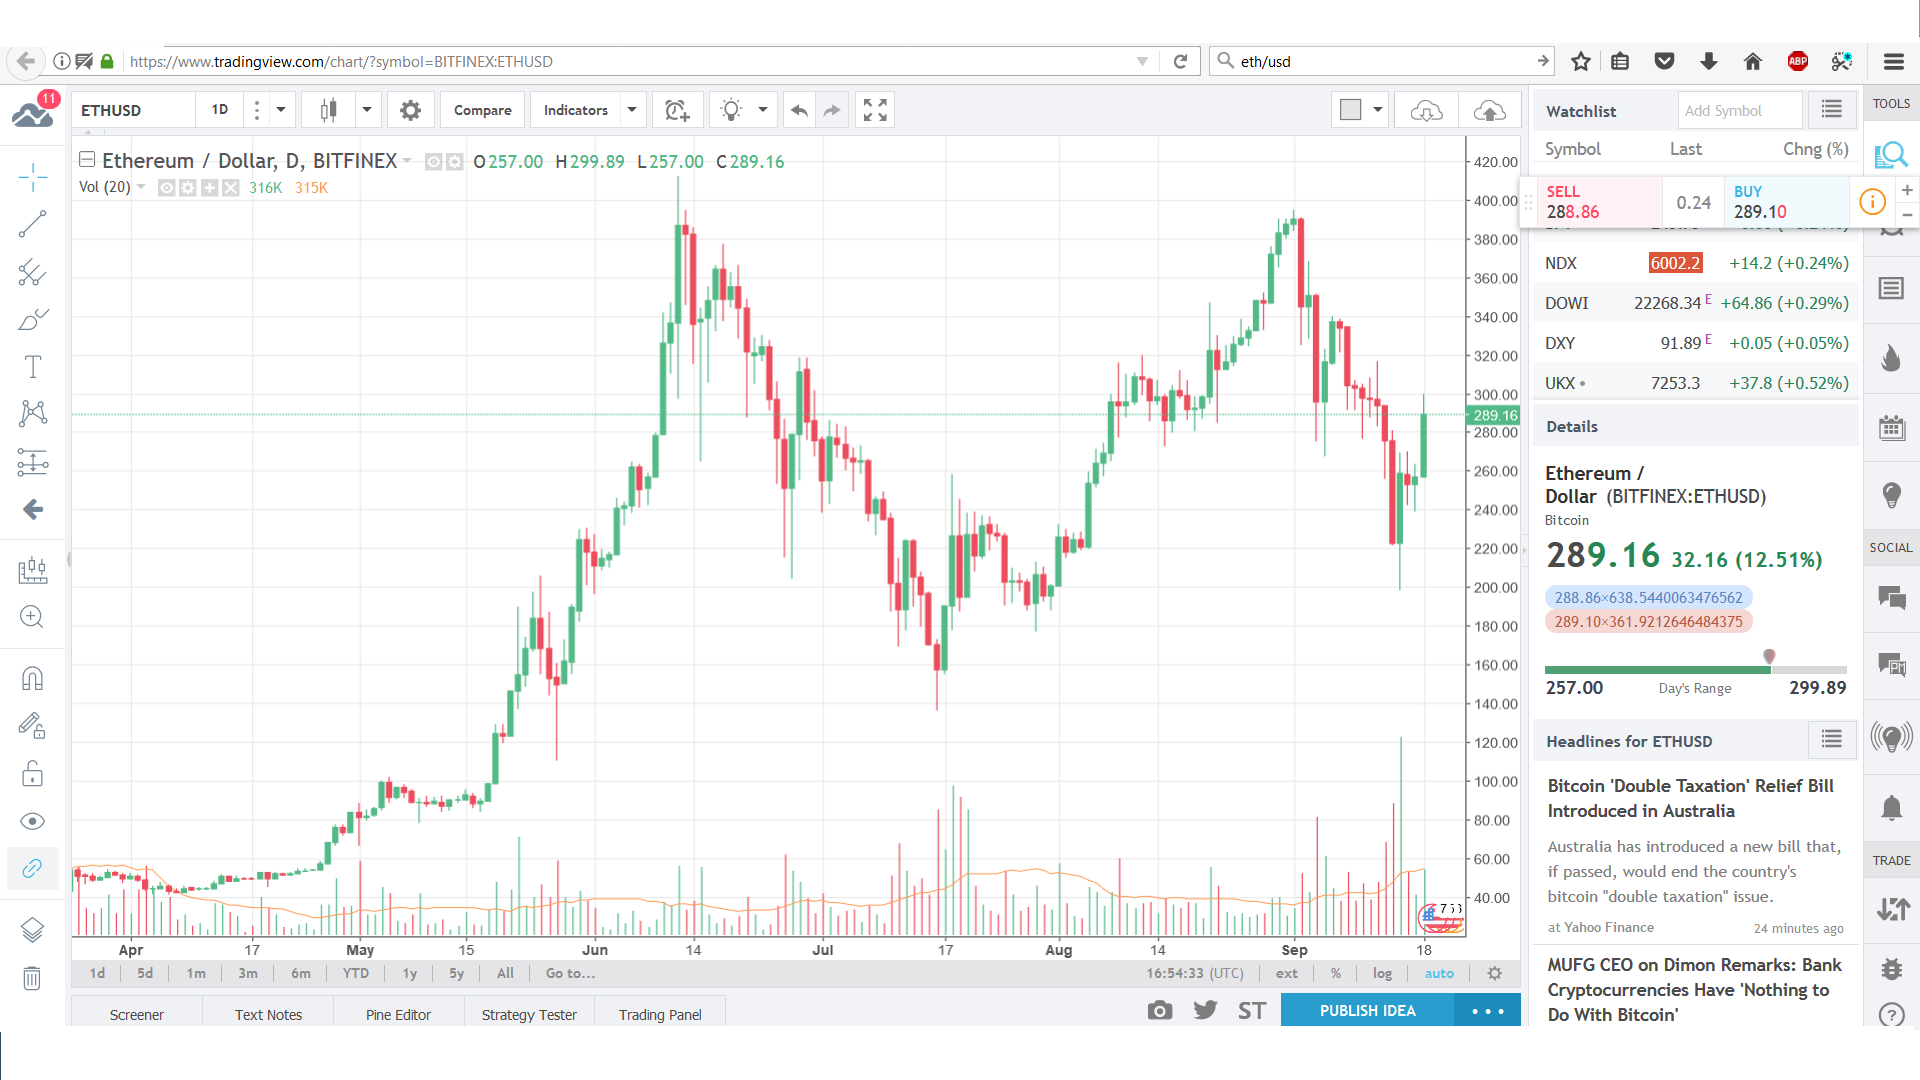Image resolution: width=1920 pixels, height=1080 pixels.
Task: Toggle the percent scale
Action: 1336,973
